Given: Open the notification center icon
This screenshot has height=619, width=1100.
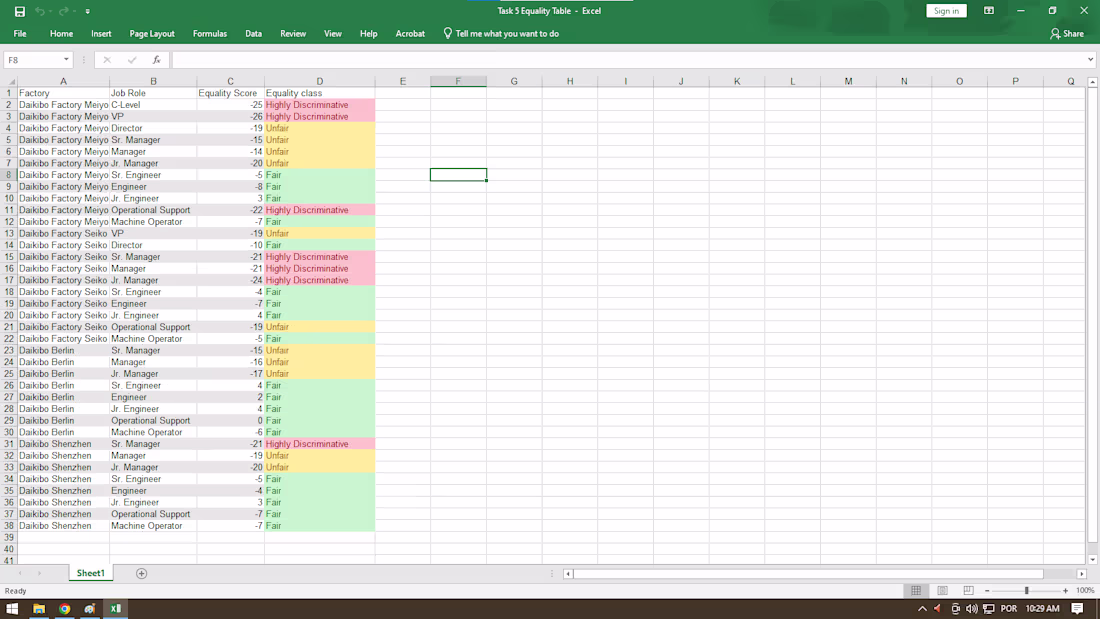Looking at the screenshot, I should [x=1078, y=608].
